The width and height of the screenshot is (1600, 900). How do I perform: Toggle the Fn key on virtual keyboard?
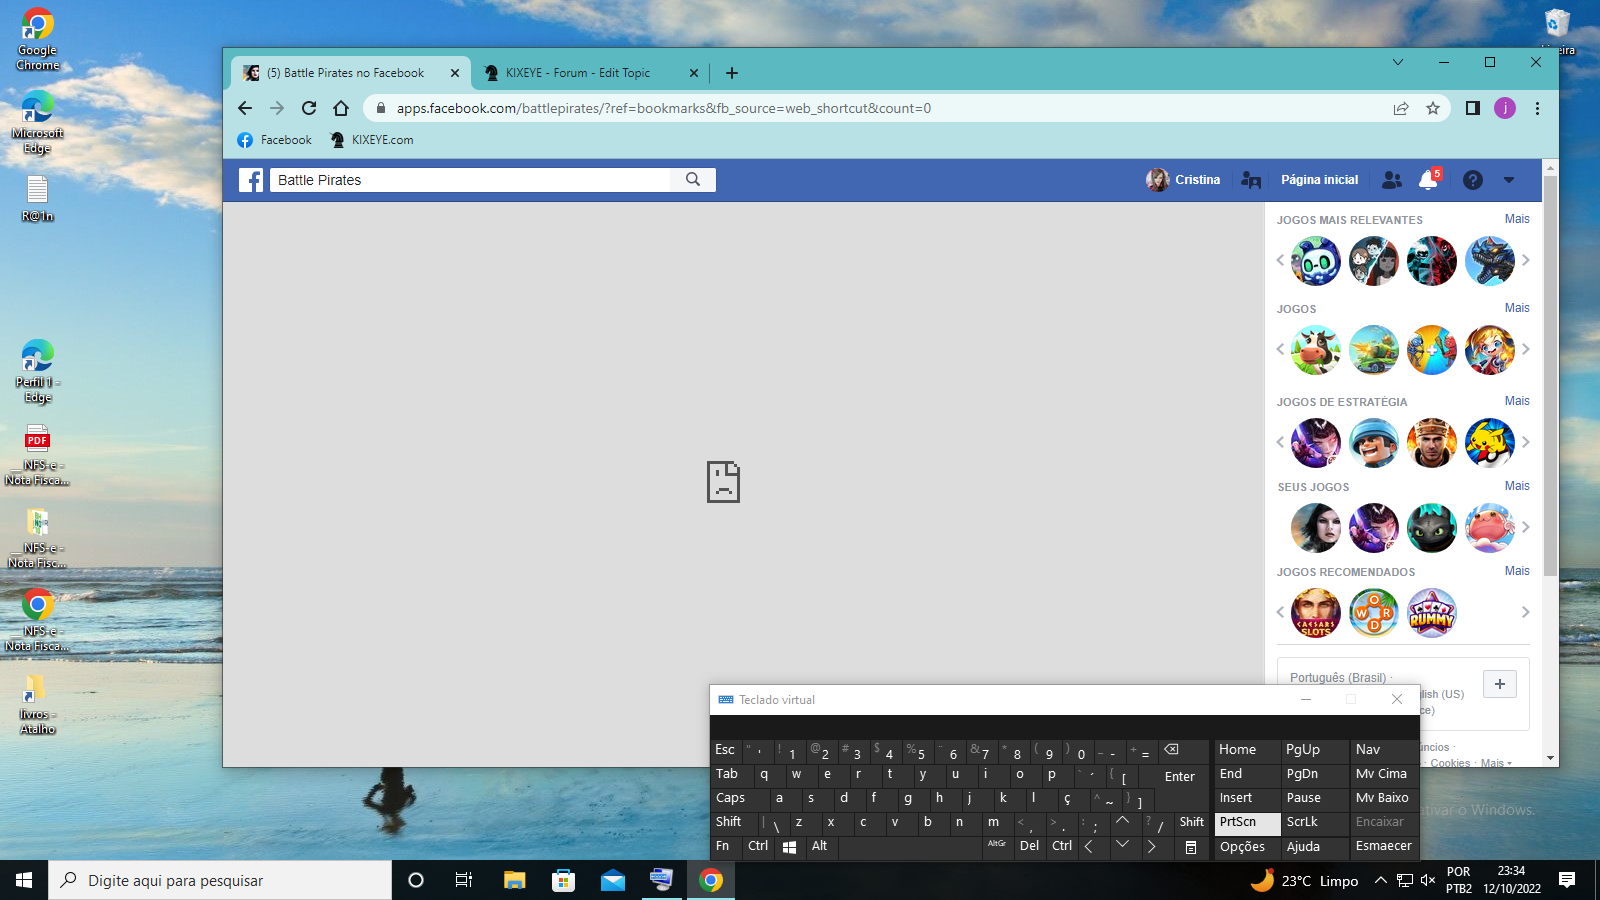pyautogui.click(x=724, y=846)
